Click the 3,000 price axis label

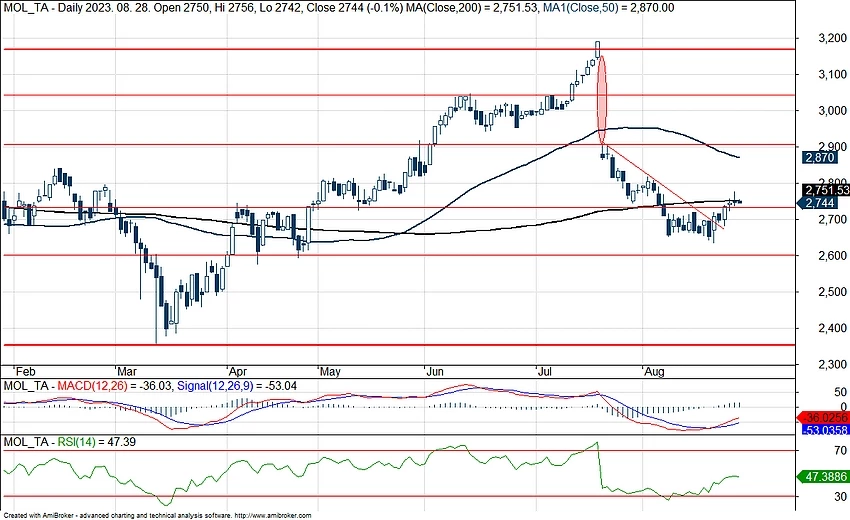pyautogui.click(x=832, y=111)
